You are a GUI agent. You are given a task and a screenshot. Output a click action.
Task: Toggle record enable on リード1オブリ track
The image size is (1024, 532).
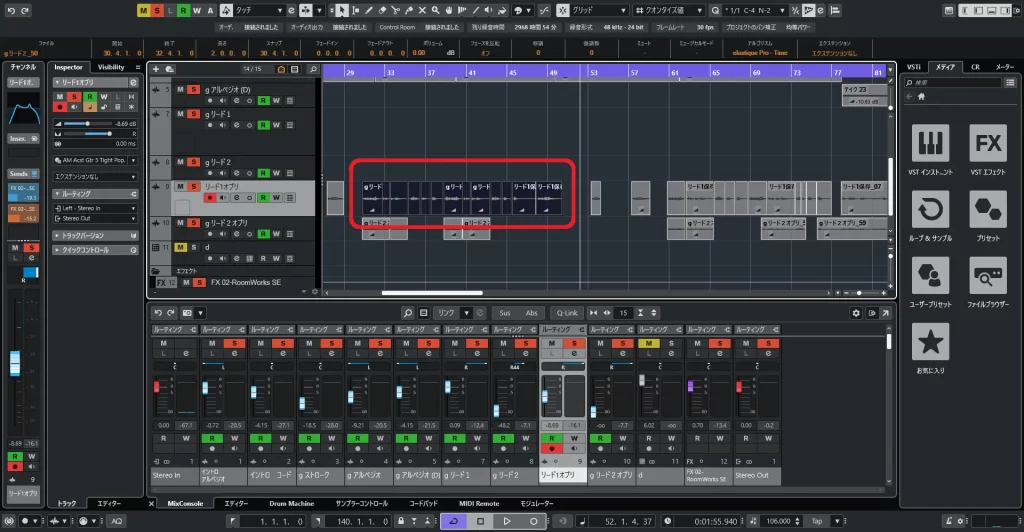(x=209, y=198)
